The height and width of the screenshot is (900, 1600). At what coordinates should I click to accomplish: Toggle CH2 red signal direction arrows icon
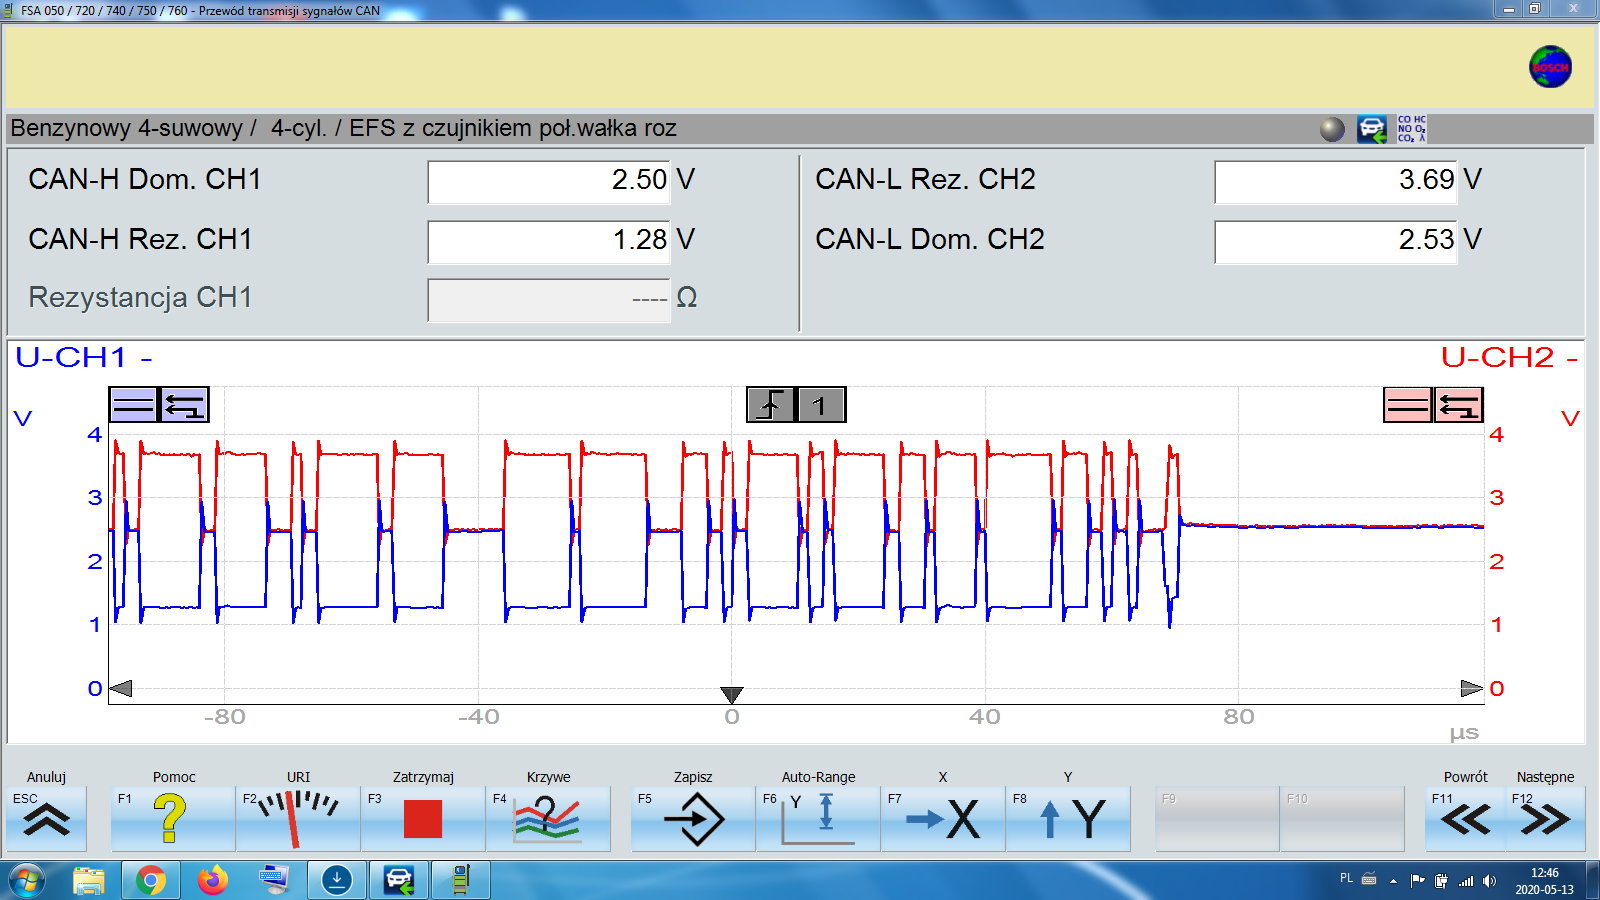(1458, 405)
